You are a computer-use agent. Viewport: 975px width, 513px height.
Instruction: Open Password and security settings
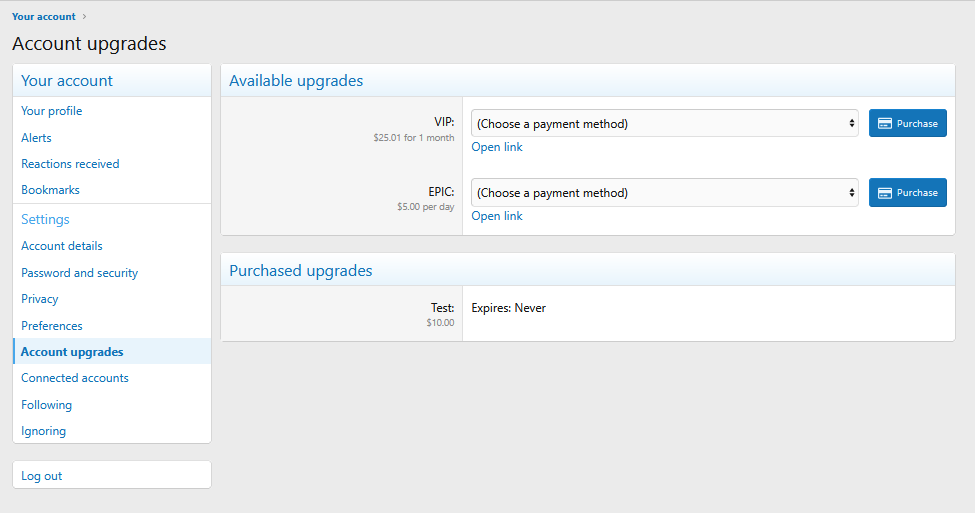click(x=80, y=273)
